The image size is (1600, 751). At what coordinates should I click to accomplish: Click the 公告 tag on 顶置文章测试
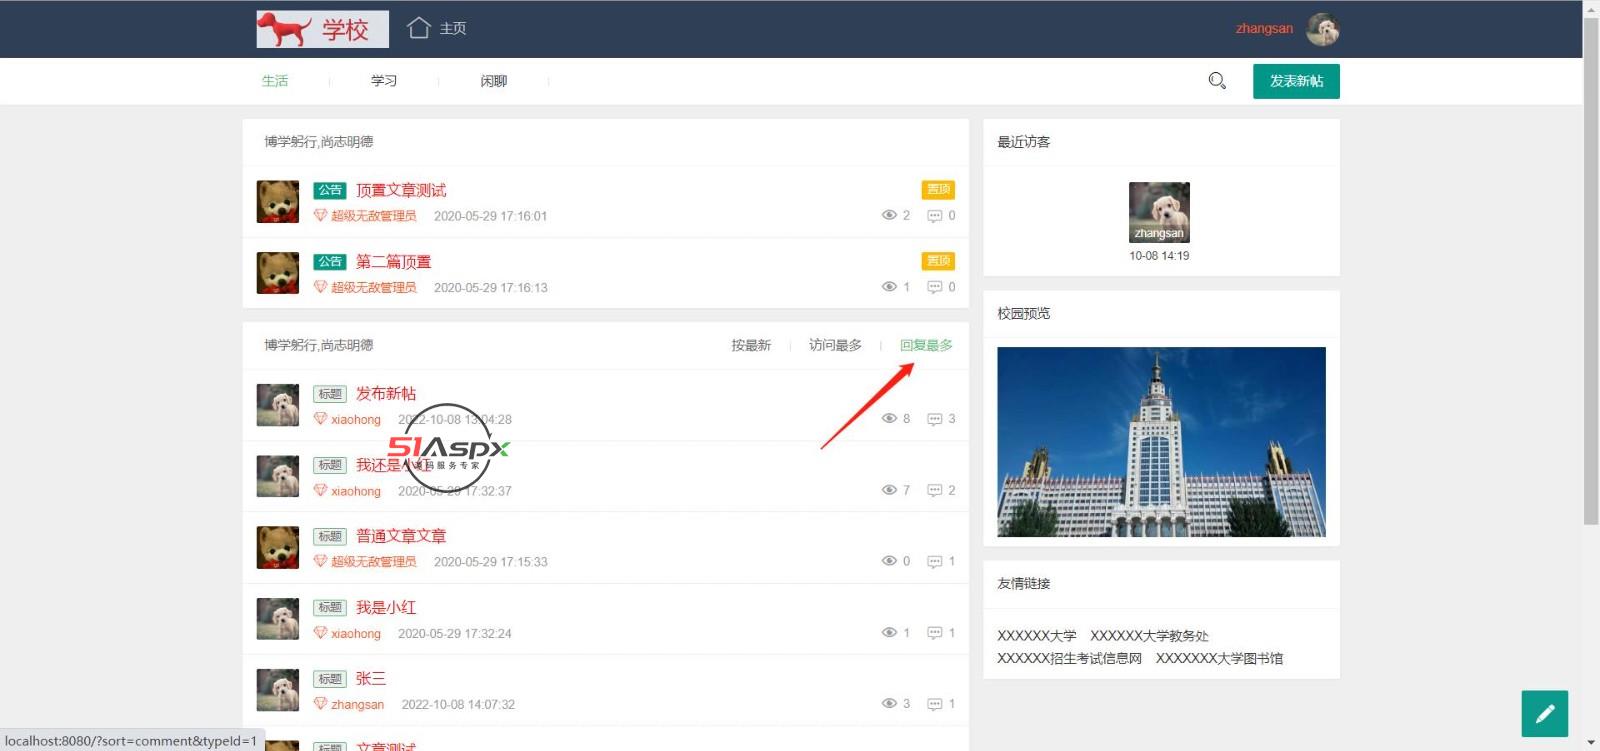330,190
